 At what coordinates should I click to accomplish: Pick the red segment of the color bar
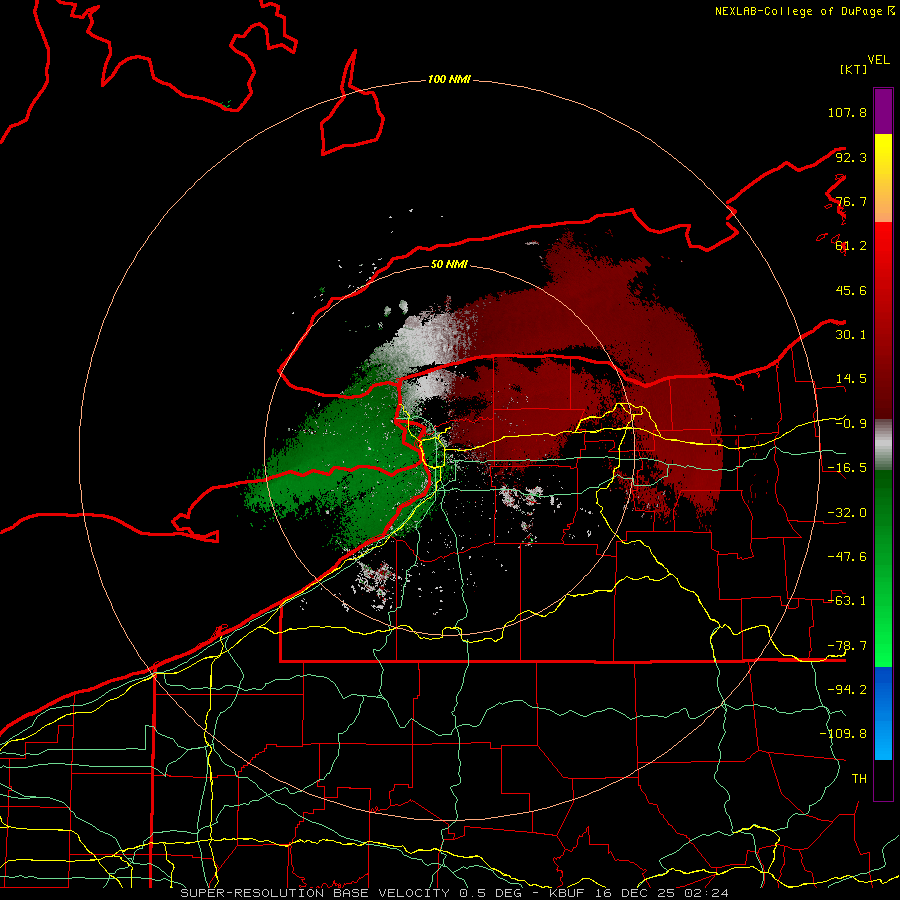click(x=883, y=320)
